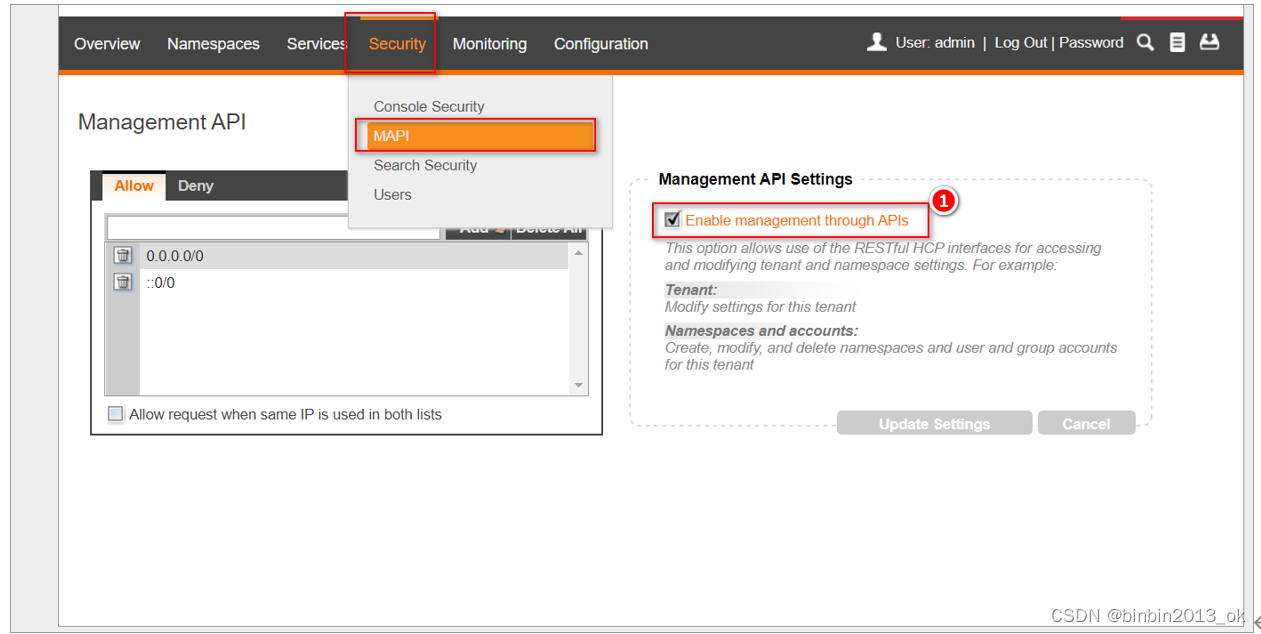Click the Management API page heading
Image resolution: width=1261 pixels, height=634 pixels.
pos(162,122)
